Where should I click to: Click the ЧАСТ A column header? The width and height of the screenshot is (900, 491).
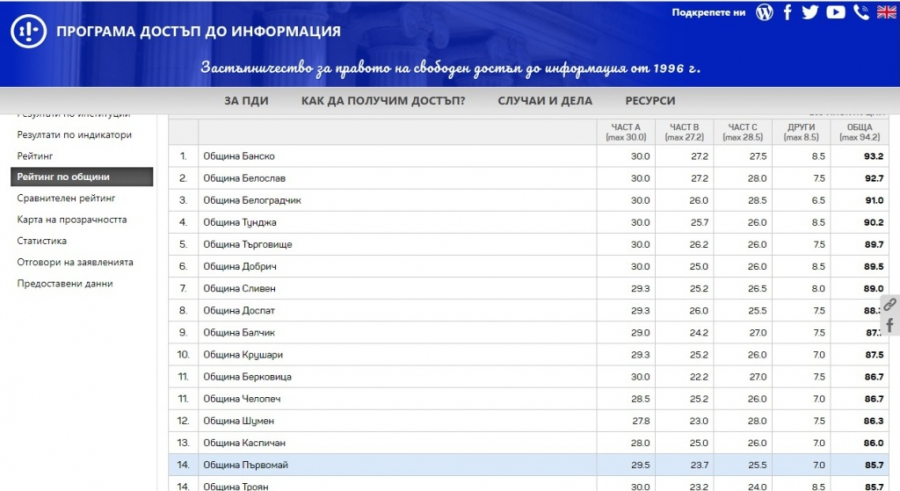coord(626,132)
